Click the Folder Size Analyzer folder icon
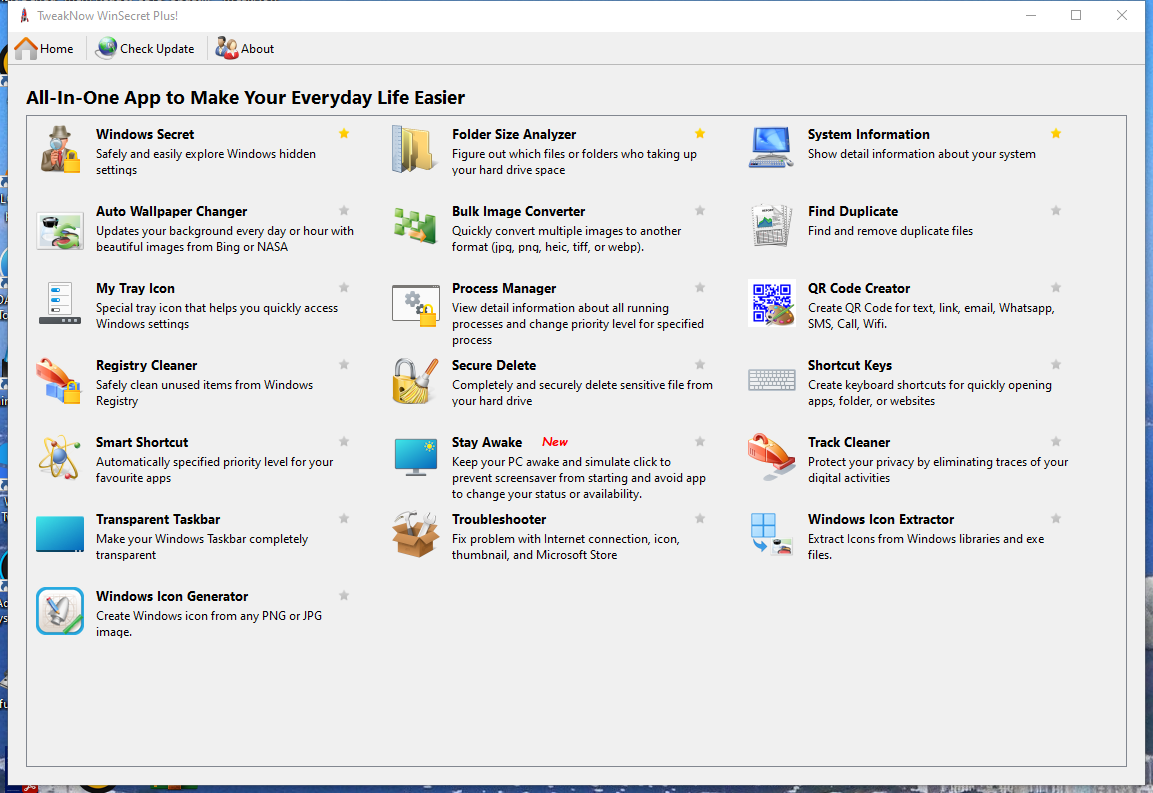Image resolution: width=1153 pixels, height=793 pixels. 414,150
